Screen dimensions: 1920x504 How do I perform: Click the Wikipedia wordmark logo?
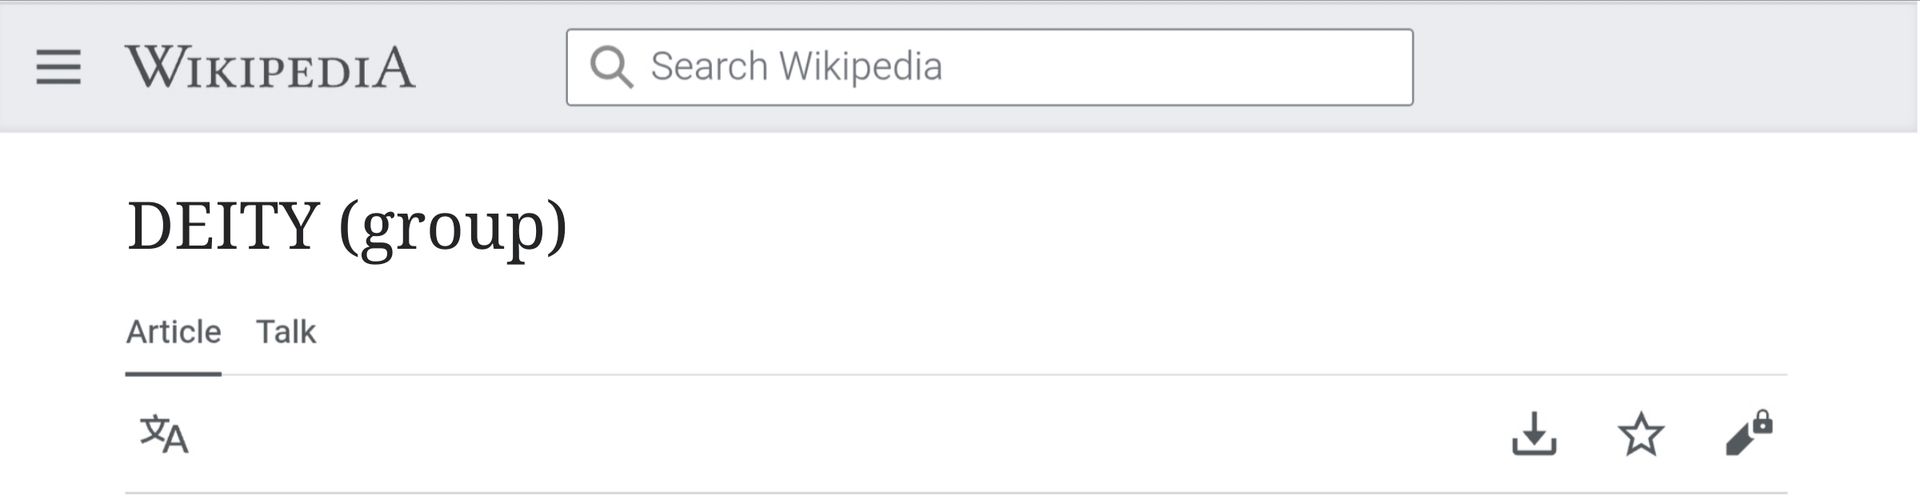[270, 68]
